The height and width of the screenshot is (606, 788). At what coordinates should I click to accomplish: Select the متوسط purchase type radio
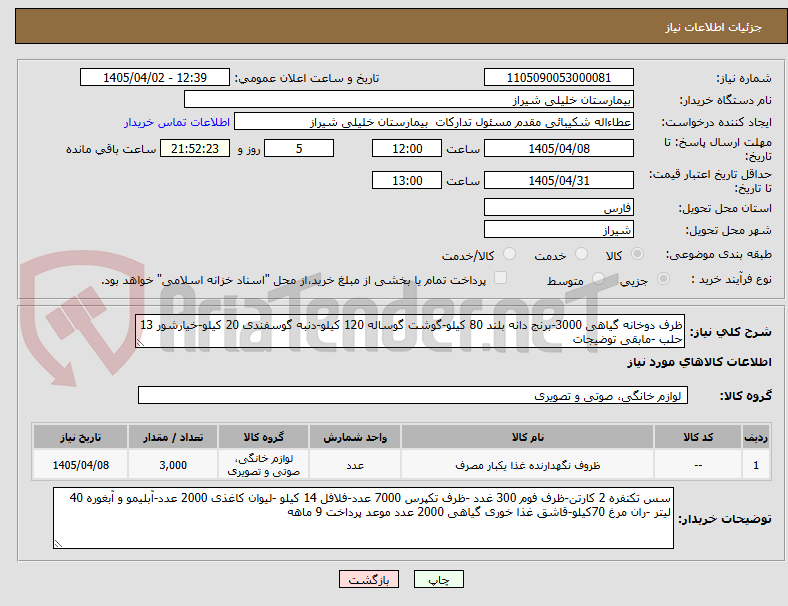click(598, 279)
